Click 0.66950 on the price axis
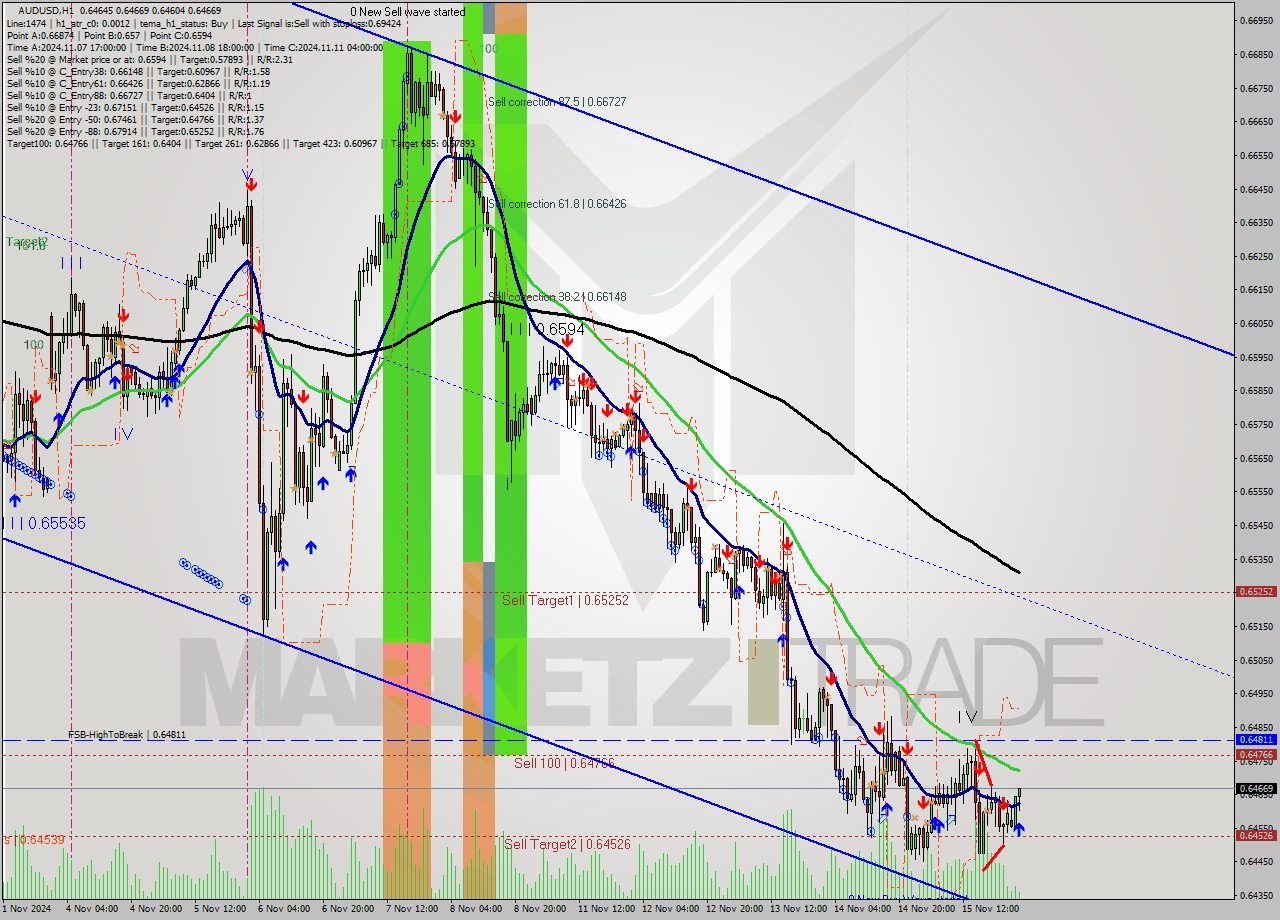1280x920 pixels. [x=1256, y=20]
